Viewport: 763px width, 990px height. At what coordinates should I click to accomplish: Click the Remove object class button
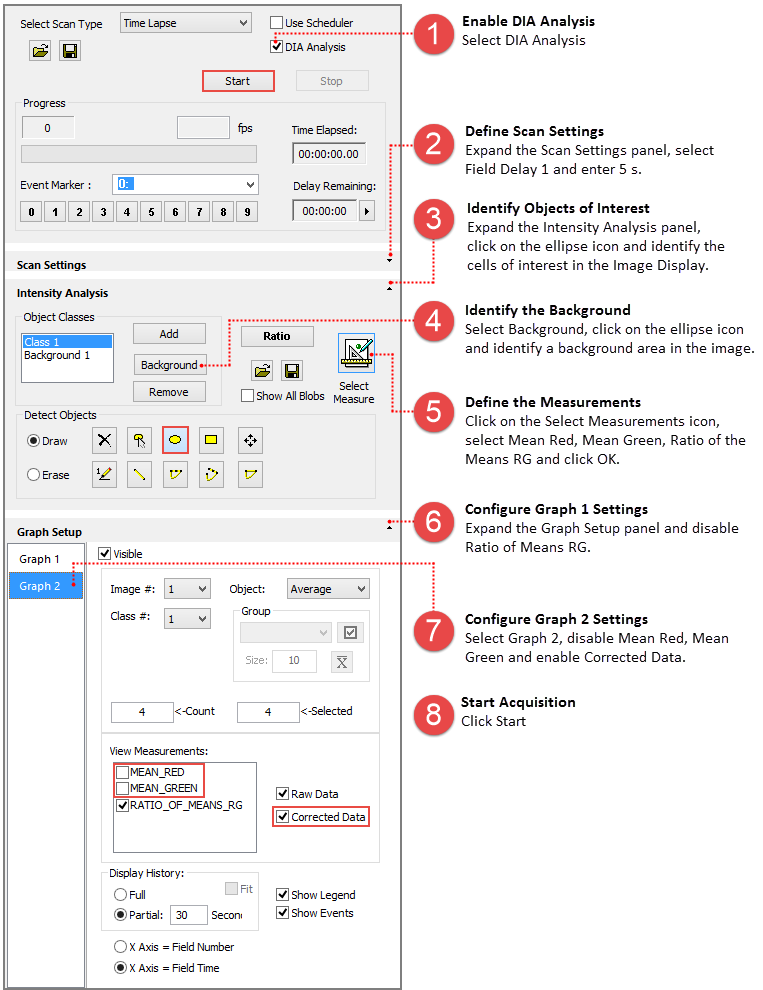pyautogui.click(x=169, y=392)
